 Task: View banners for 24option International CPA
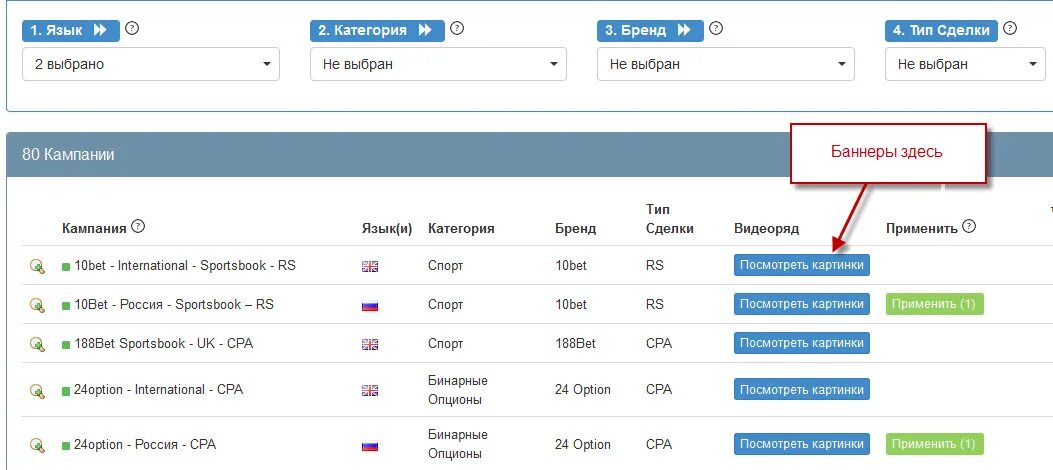(x=802, y=389)
